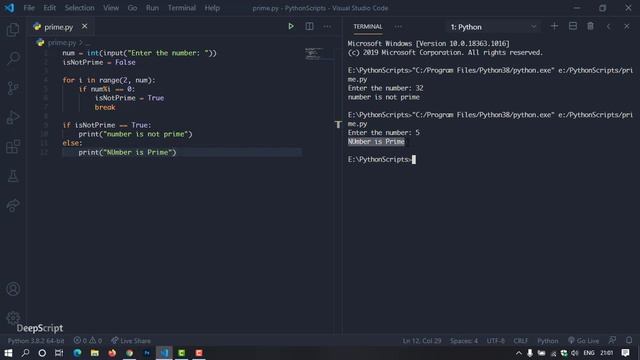The width and height of the screenshot is (640, 360).
Task: Open the Run menu
Action: [x=152, y=8]
